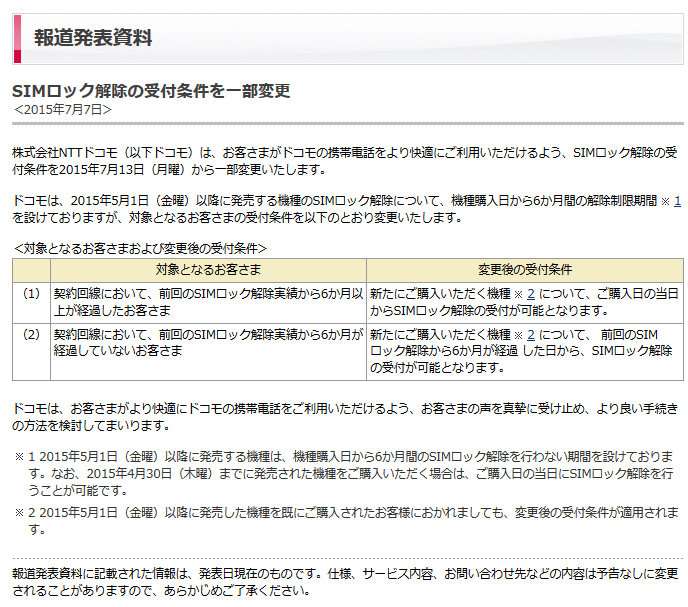Image resolution: width=688 pixels, height=607 pixels.
Task: Select table header 変更後の受付条件
Action: [525, 269]
